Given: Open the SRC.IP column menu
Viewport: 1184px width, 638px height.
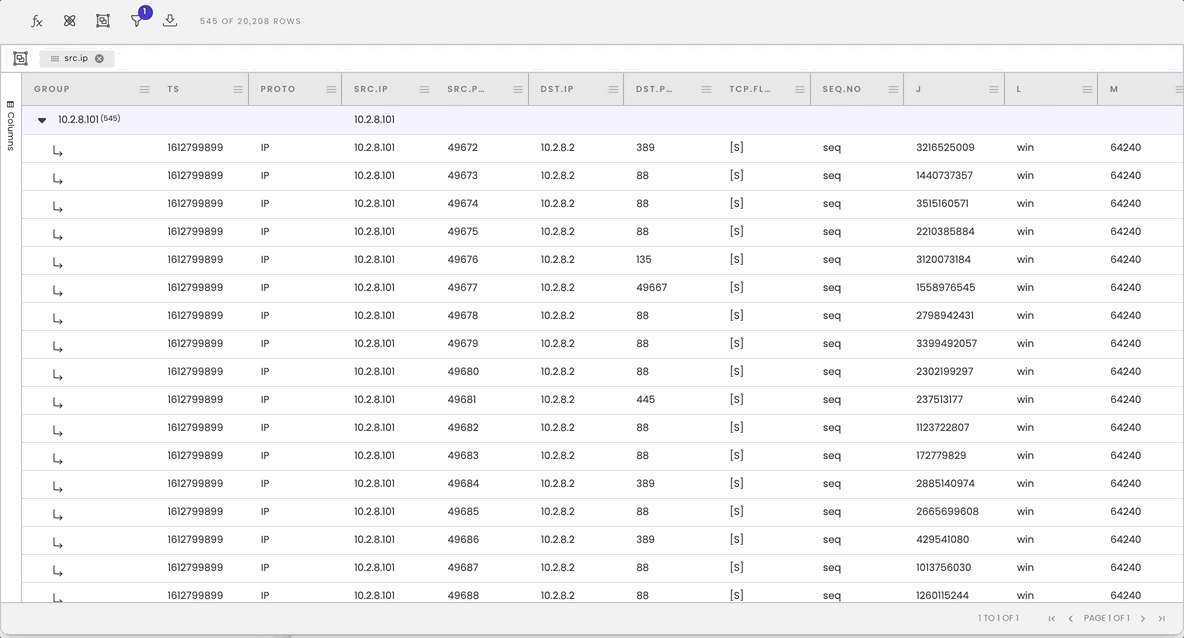Looking at the screenshot, I should 424,89.
